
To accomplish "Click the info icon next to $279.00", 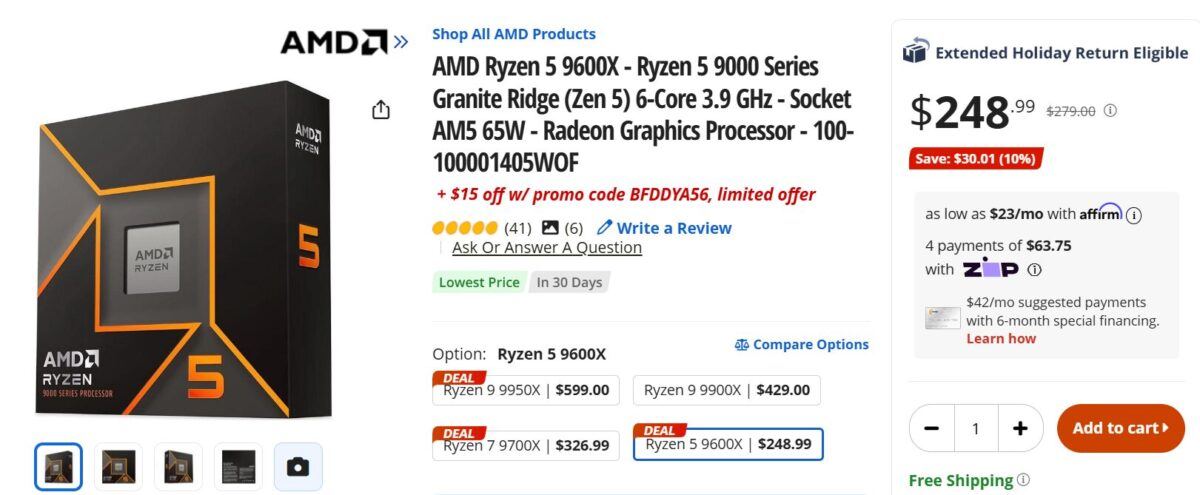I will (1110, 111).
